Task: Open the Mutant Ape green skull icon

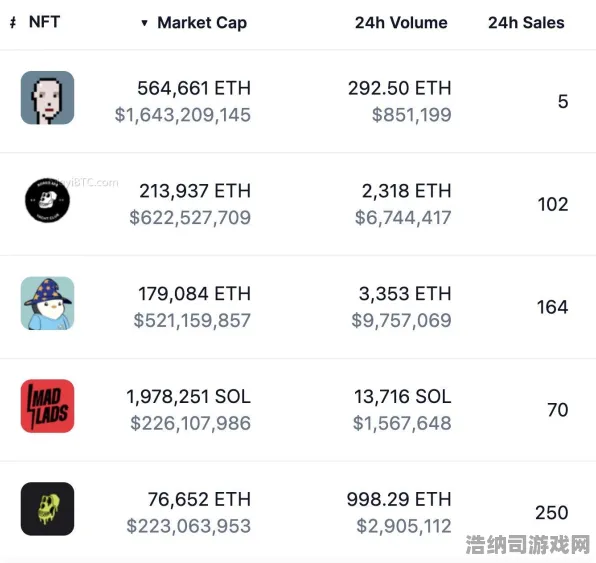Action: coord(48,509)
